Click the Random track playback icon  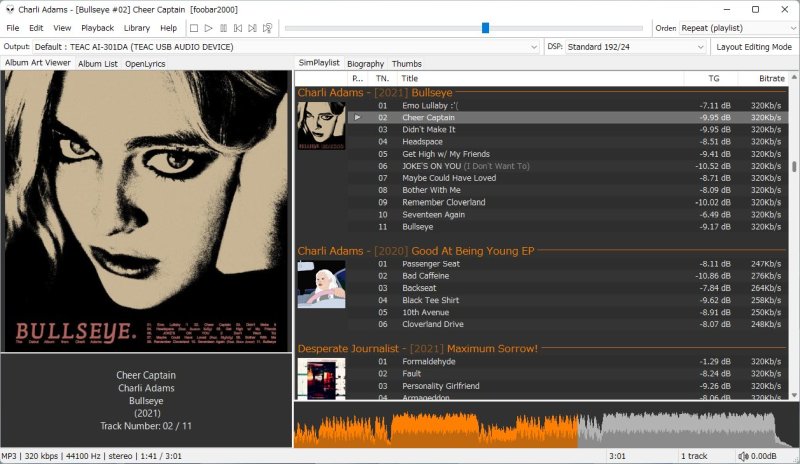pyautogui.click(x=267, y=28)
